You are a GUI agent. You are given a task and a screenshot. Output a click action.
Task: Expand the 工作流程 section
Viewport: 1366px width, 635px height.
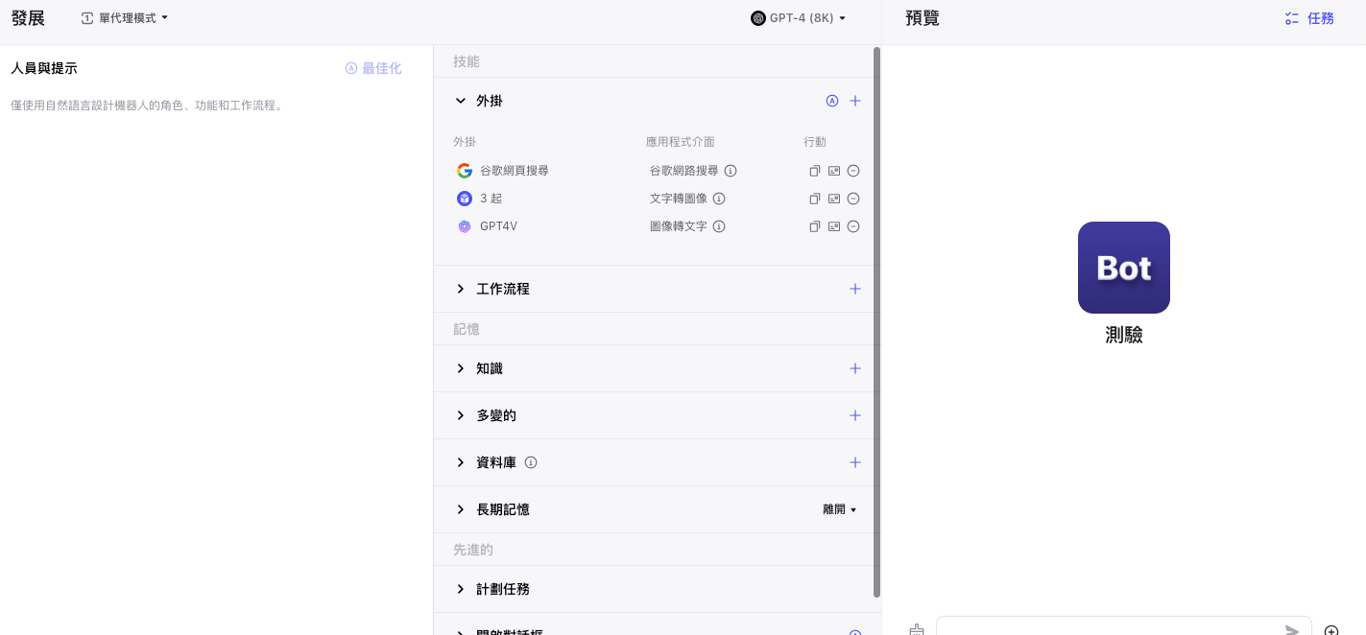460,289
